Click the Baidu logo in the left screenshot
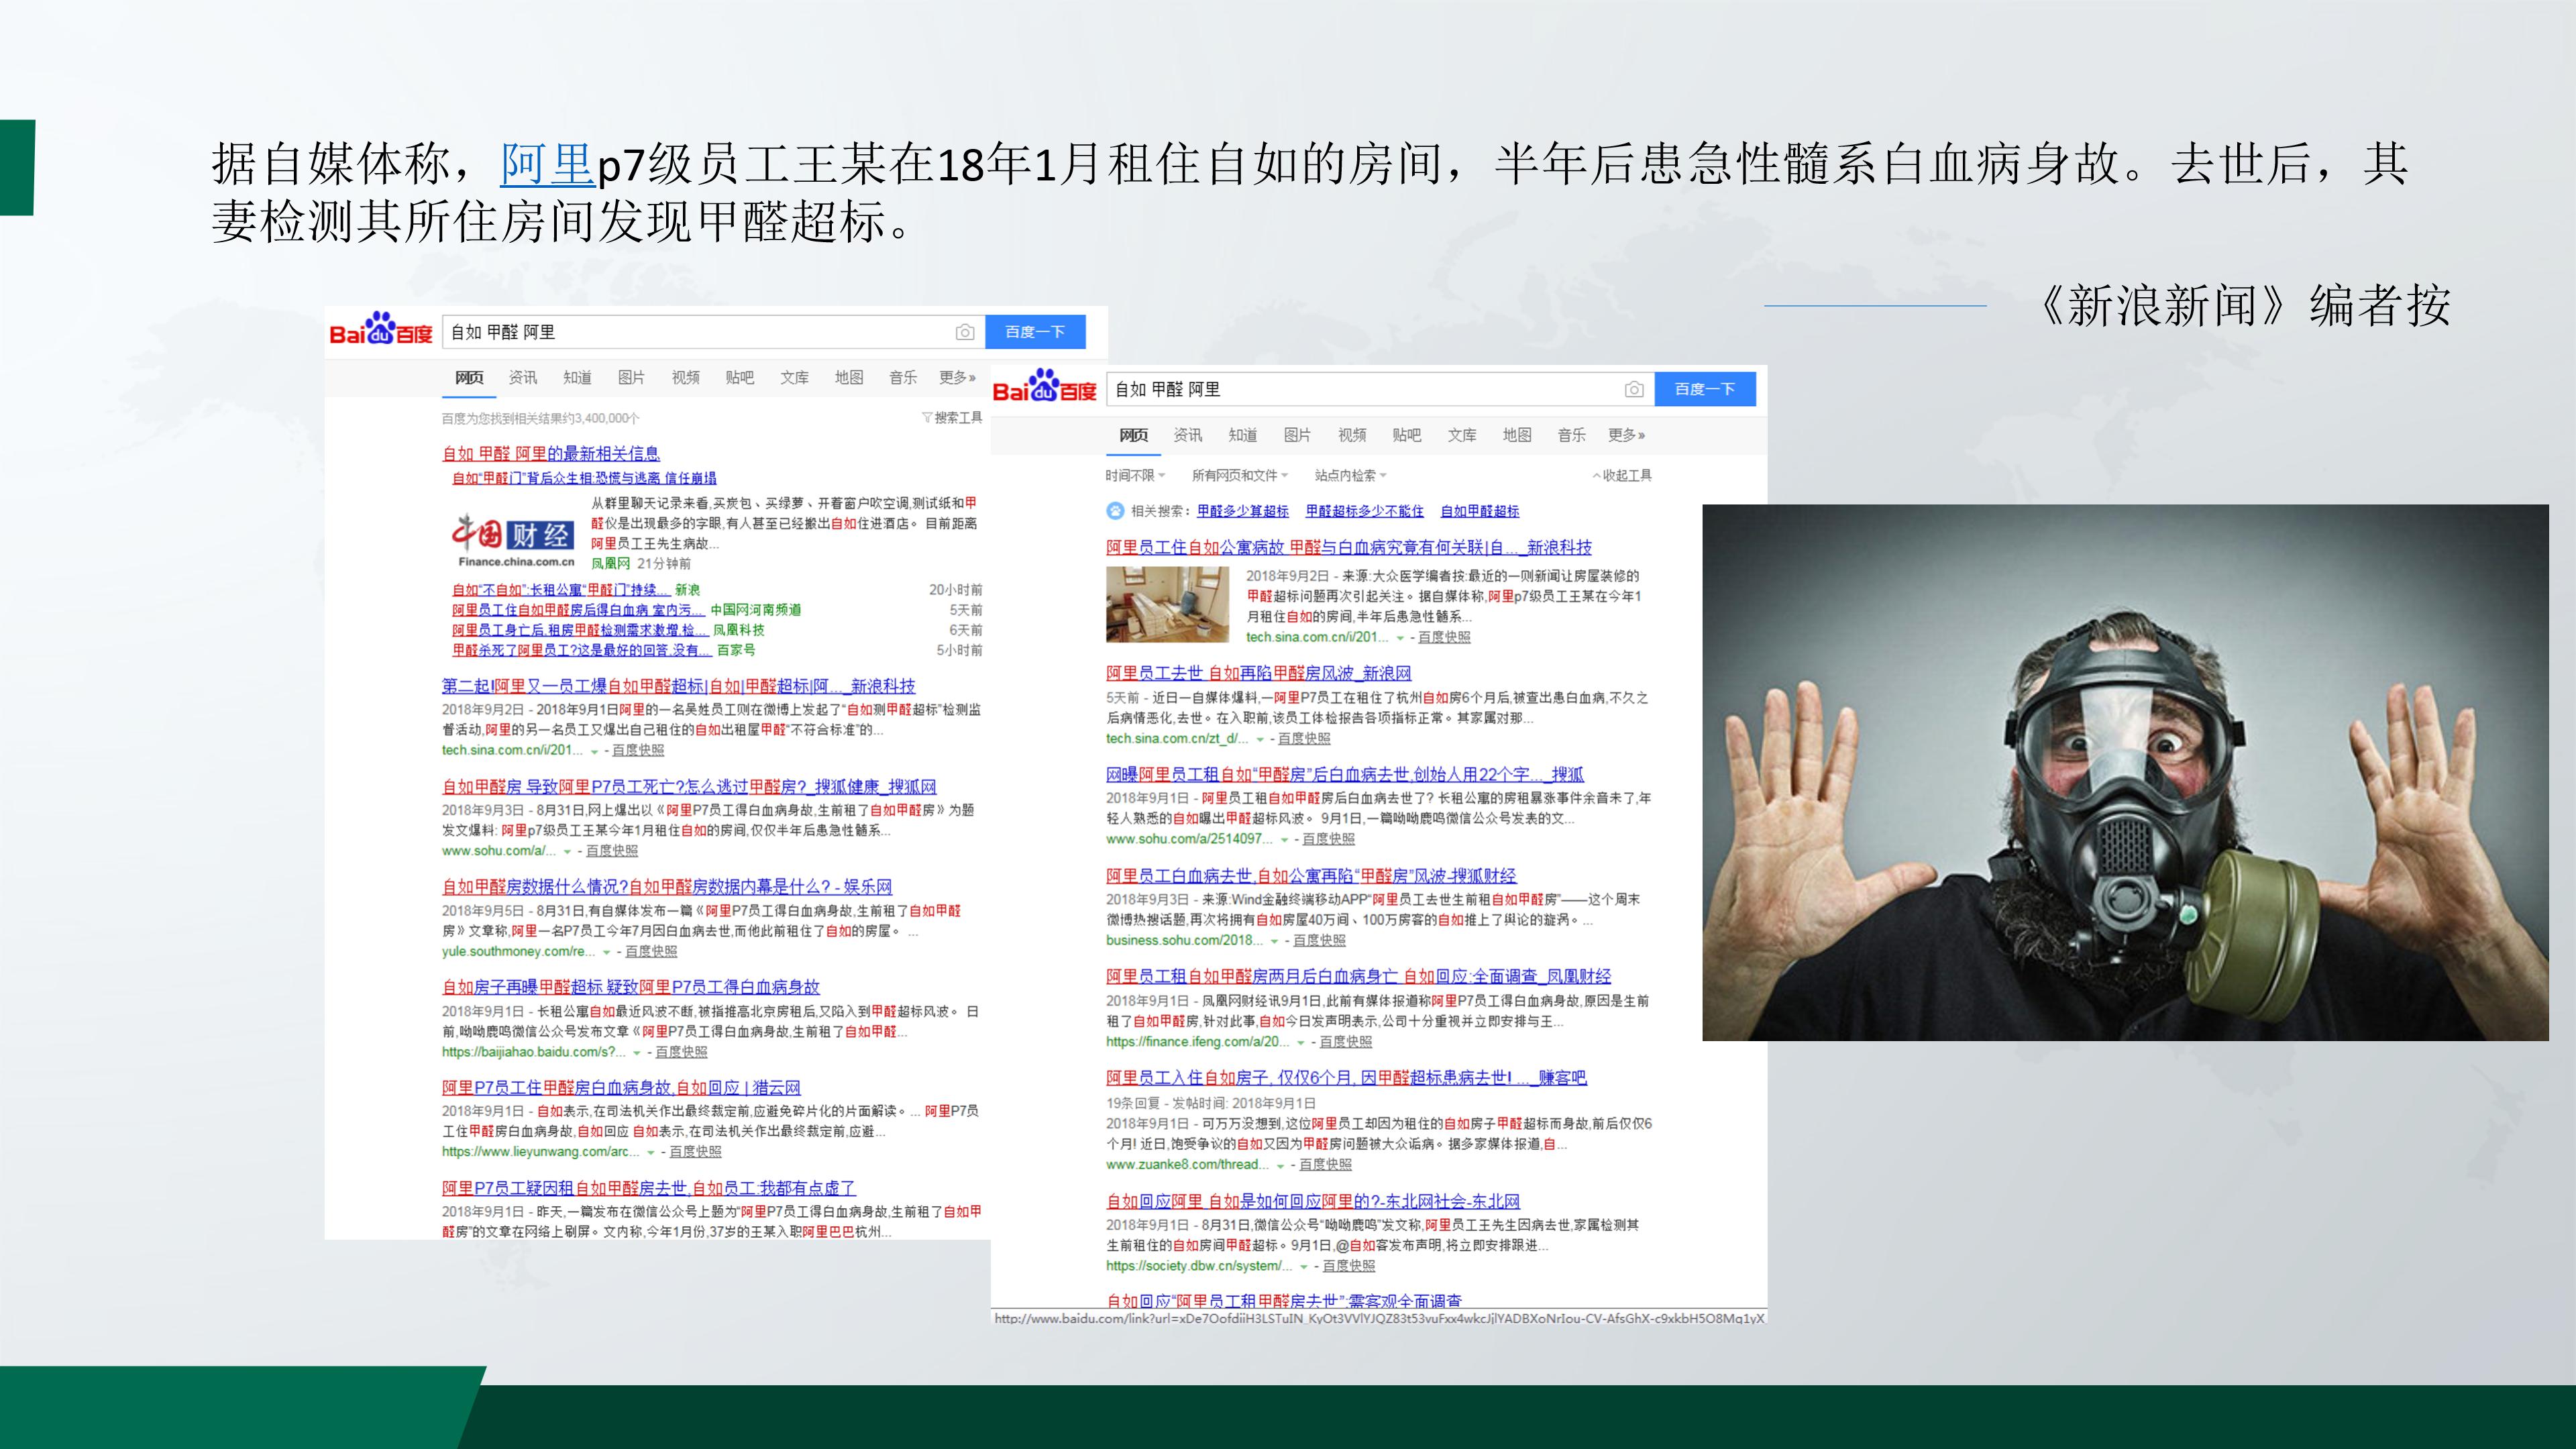This screenshot has height=1449, width=2576. click(381, 329)
